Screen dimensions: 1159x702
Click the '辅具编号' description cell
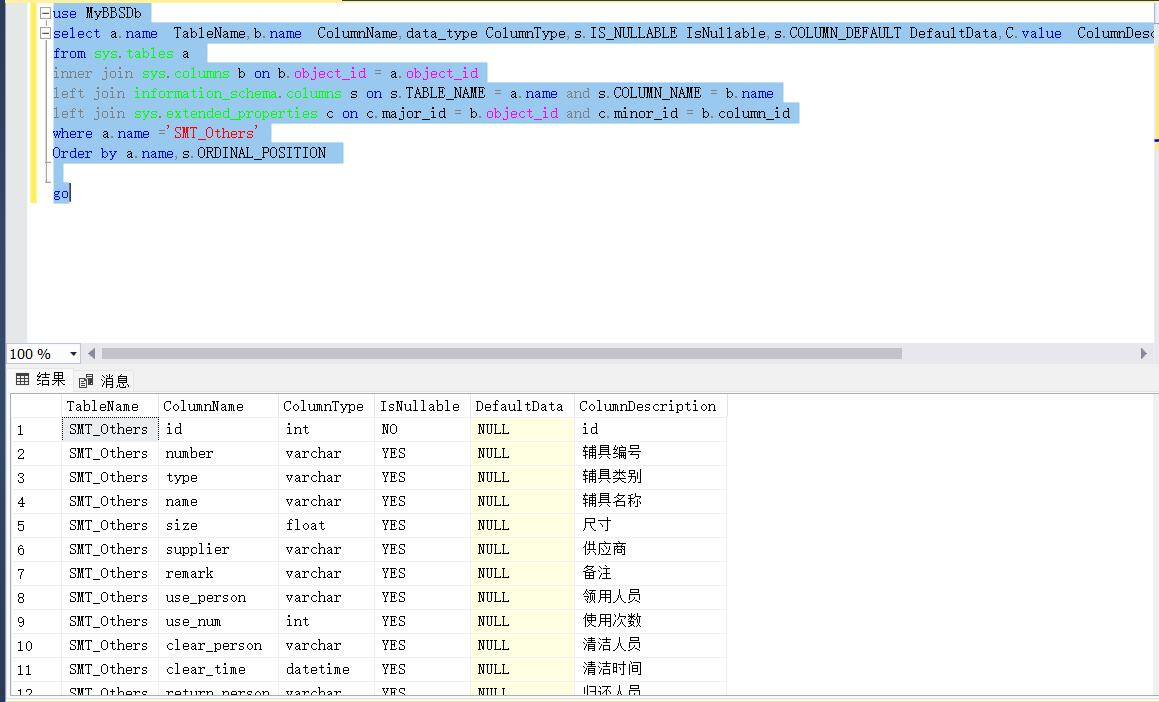650,453
